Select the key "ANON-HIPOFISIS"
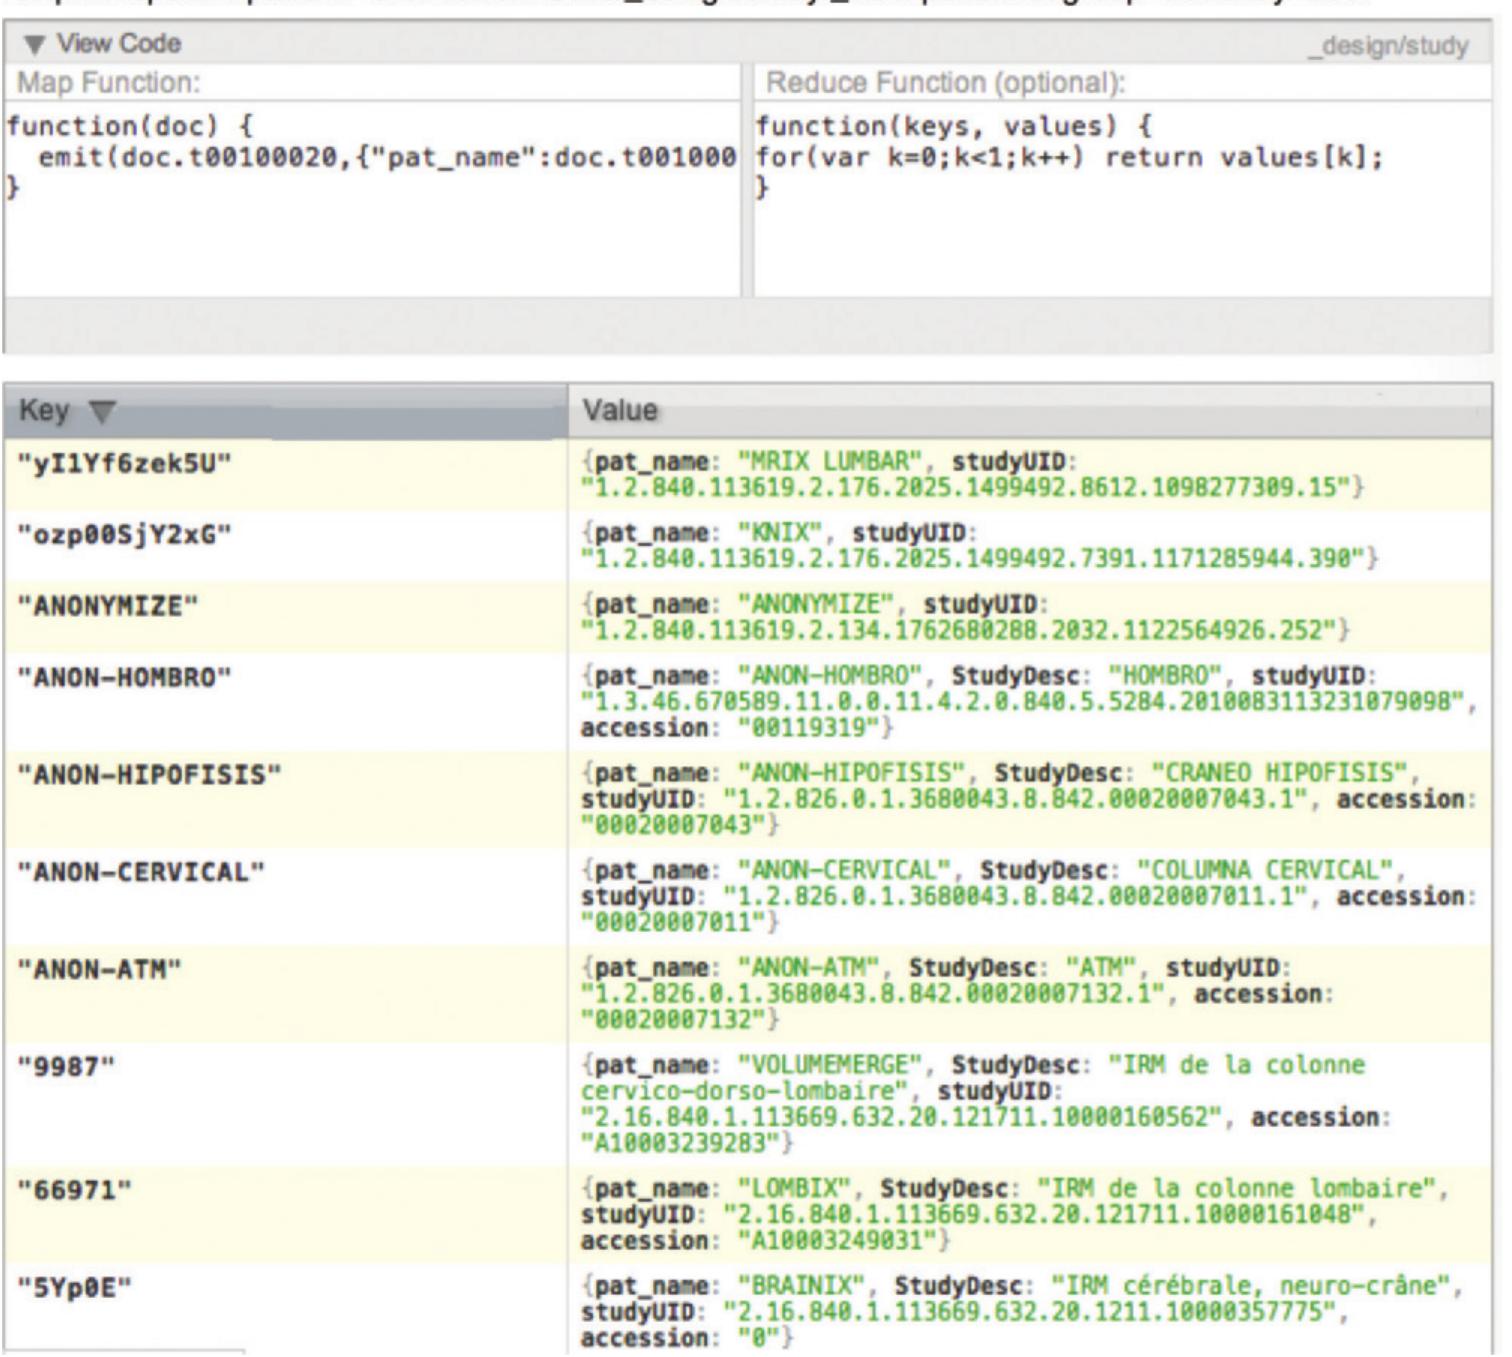The image size is (1512, 1357). (150, 775)
